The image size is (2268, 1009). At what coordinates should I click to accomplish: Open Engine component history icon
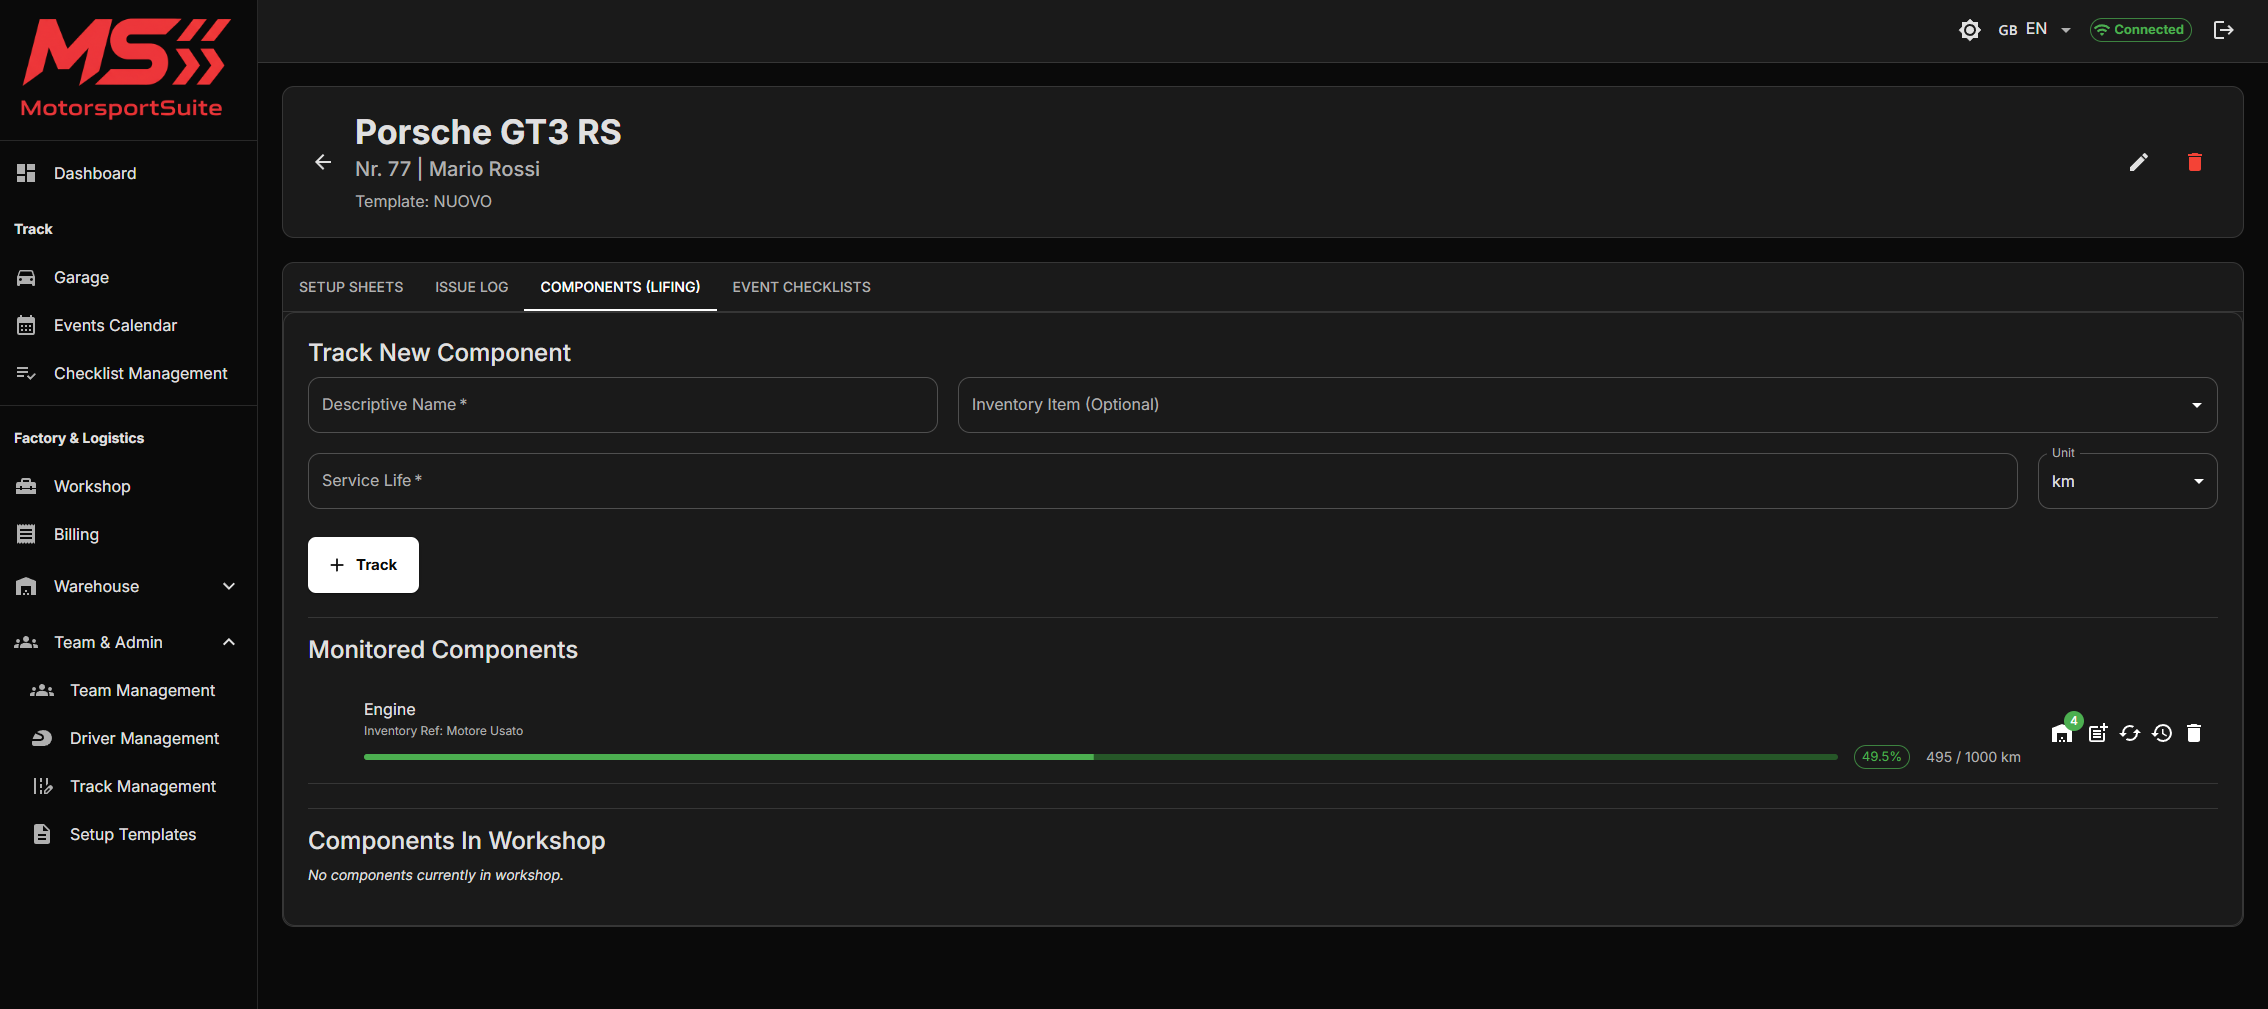2161,733
